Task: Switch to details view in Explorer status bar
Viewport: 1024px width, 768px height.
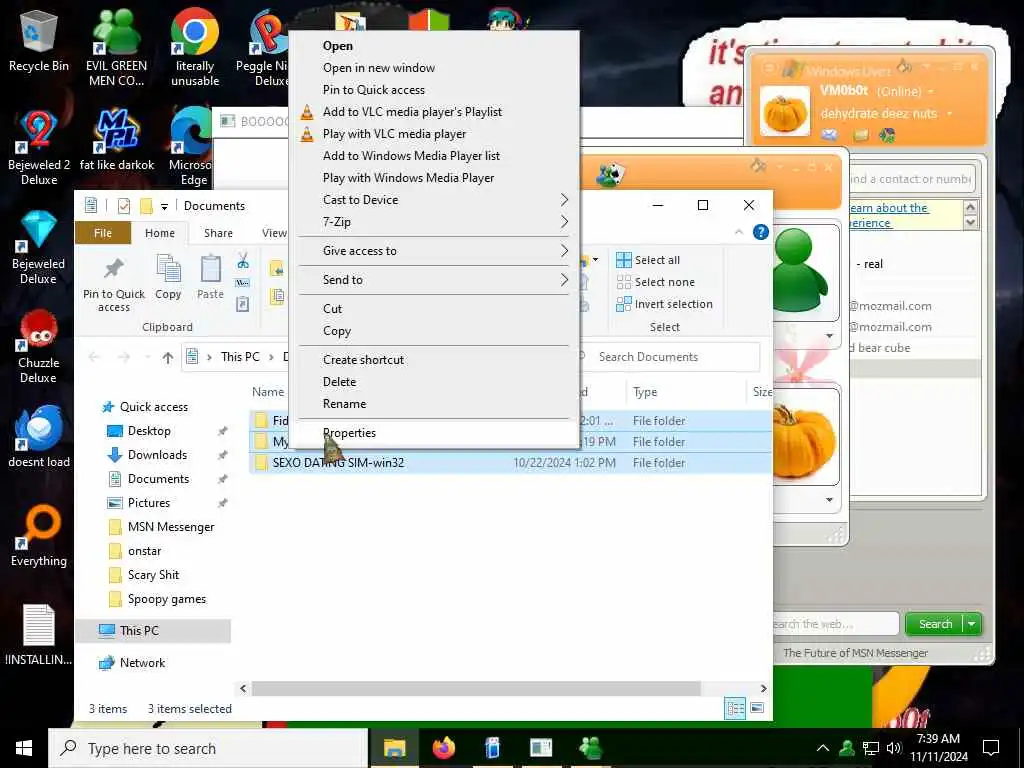Action: [735, 708]
